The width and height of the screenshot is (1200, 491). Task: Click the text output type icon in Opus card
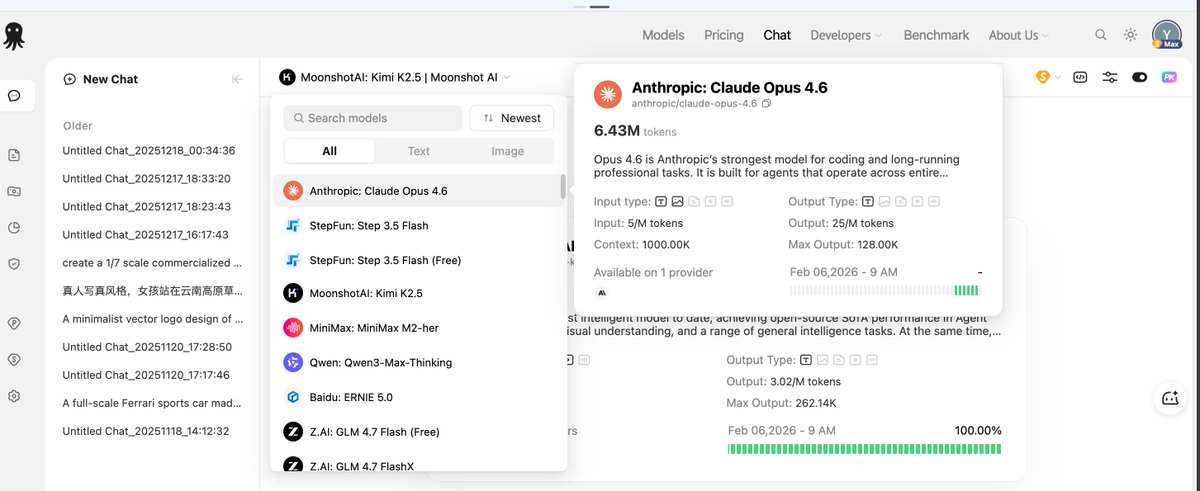pyautogui.click(x=866, y=202)
